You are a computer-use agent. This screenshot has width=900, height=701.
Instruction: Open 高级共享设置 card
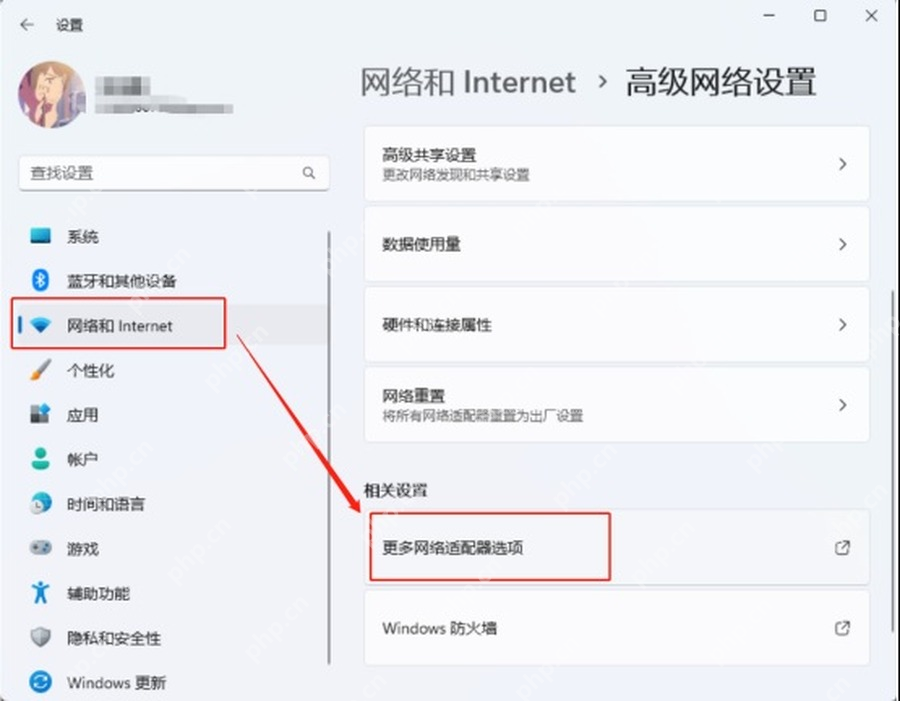pyautogui.click(x=616, y=164)
